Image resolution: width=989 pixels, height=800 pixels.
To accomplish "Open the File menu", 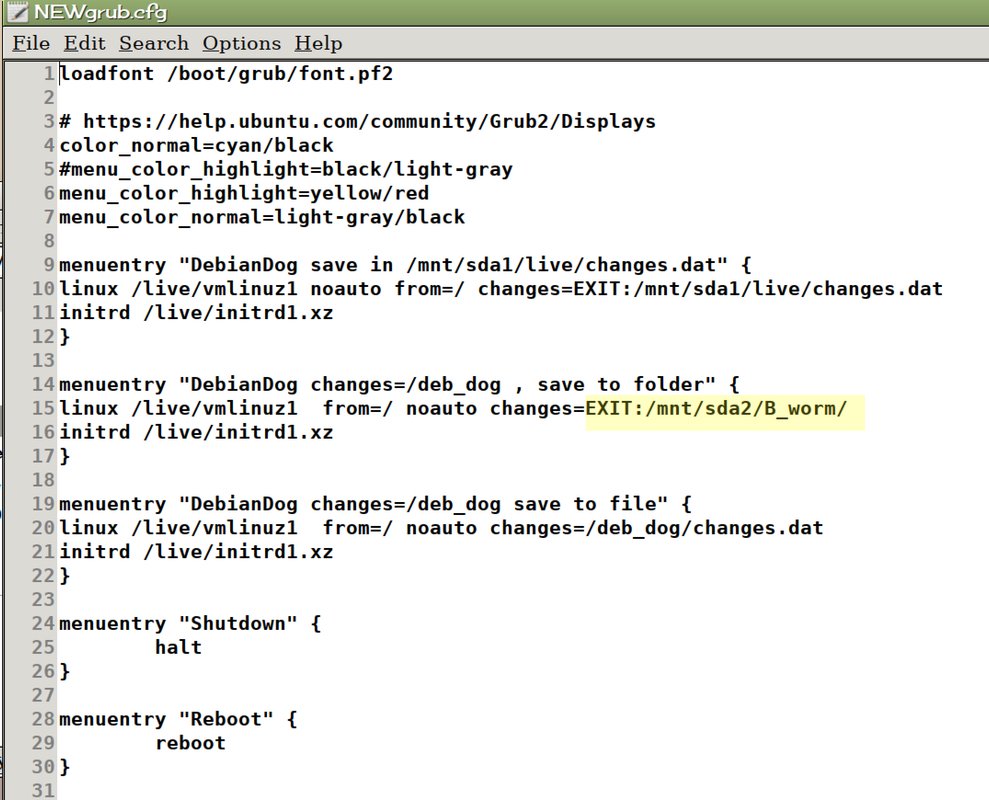I will point(31,44).
